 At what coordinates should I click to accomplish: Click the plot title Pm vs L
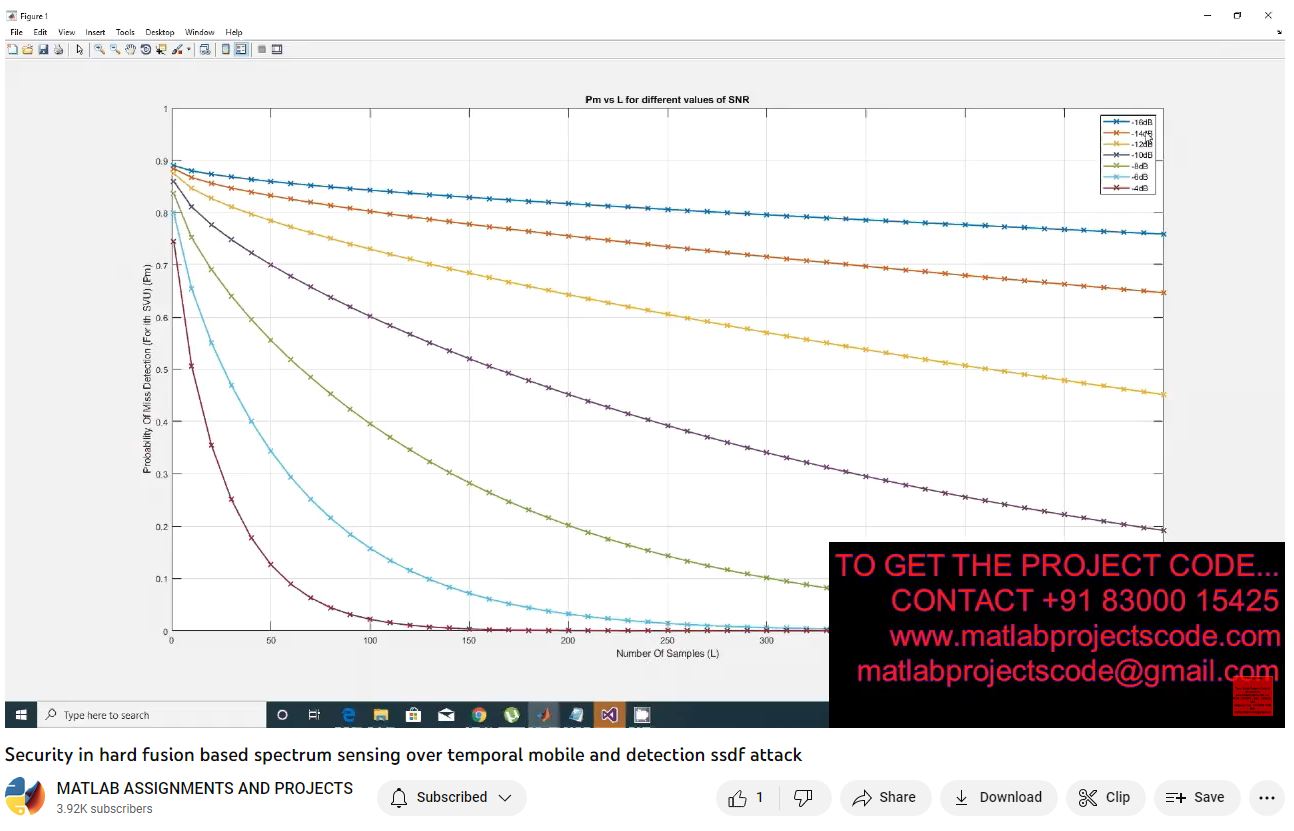(x=667, y=99)
